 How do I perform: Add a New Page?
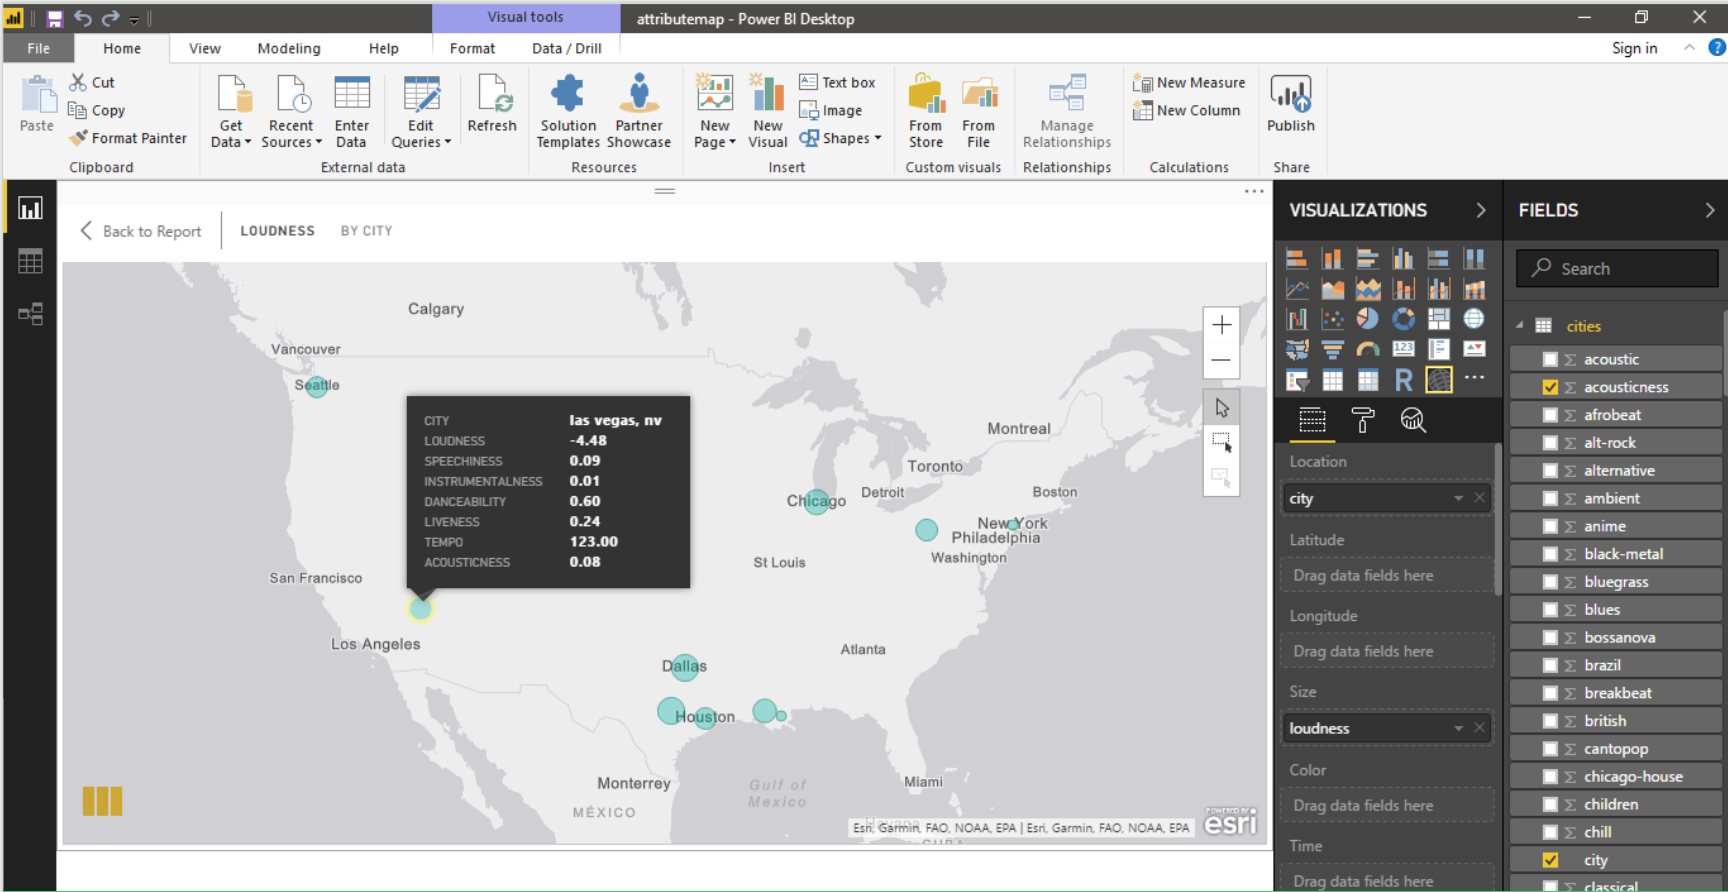click(715, 112)
